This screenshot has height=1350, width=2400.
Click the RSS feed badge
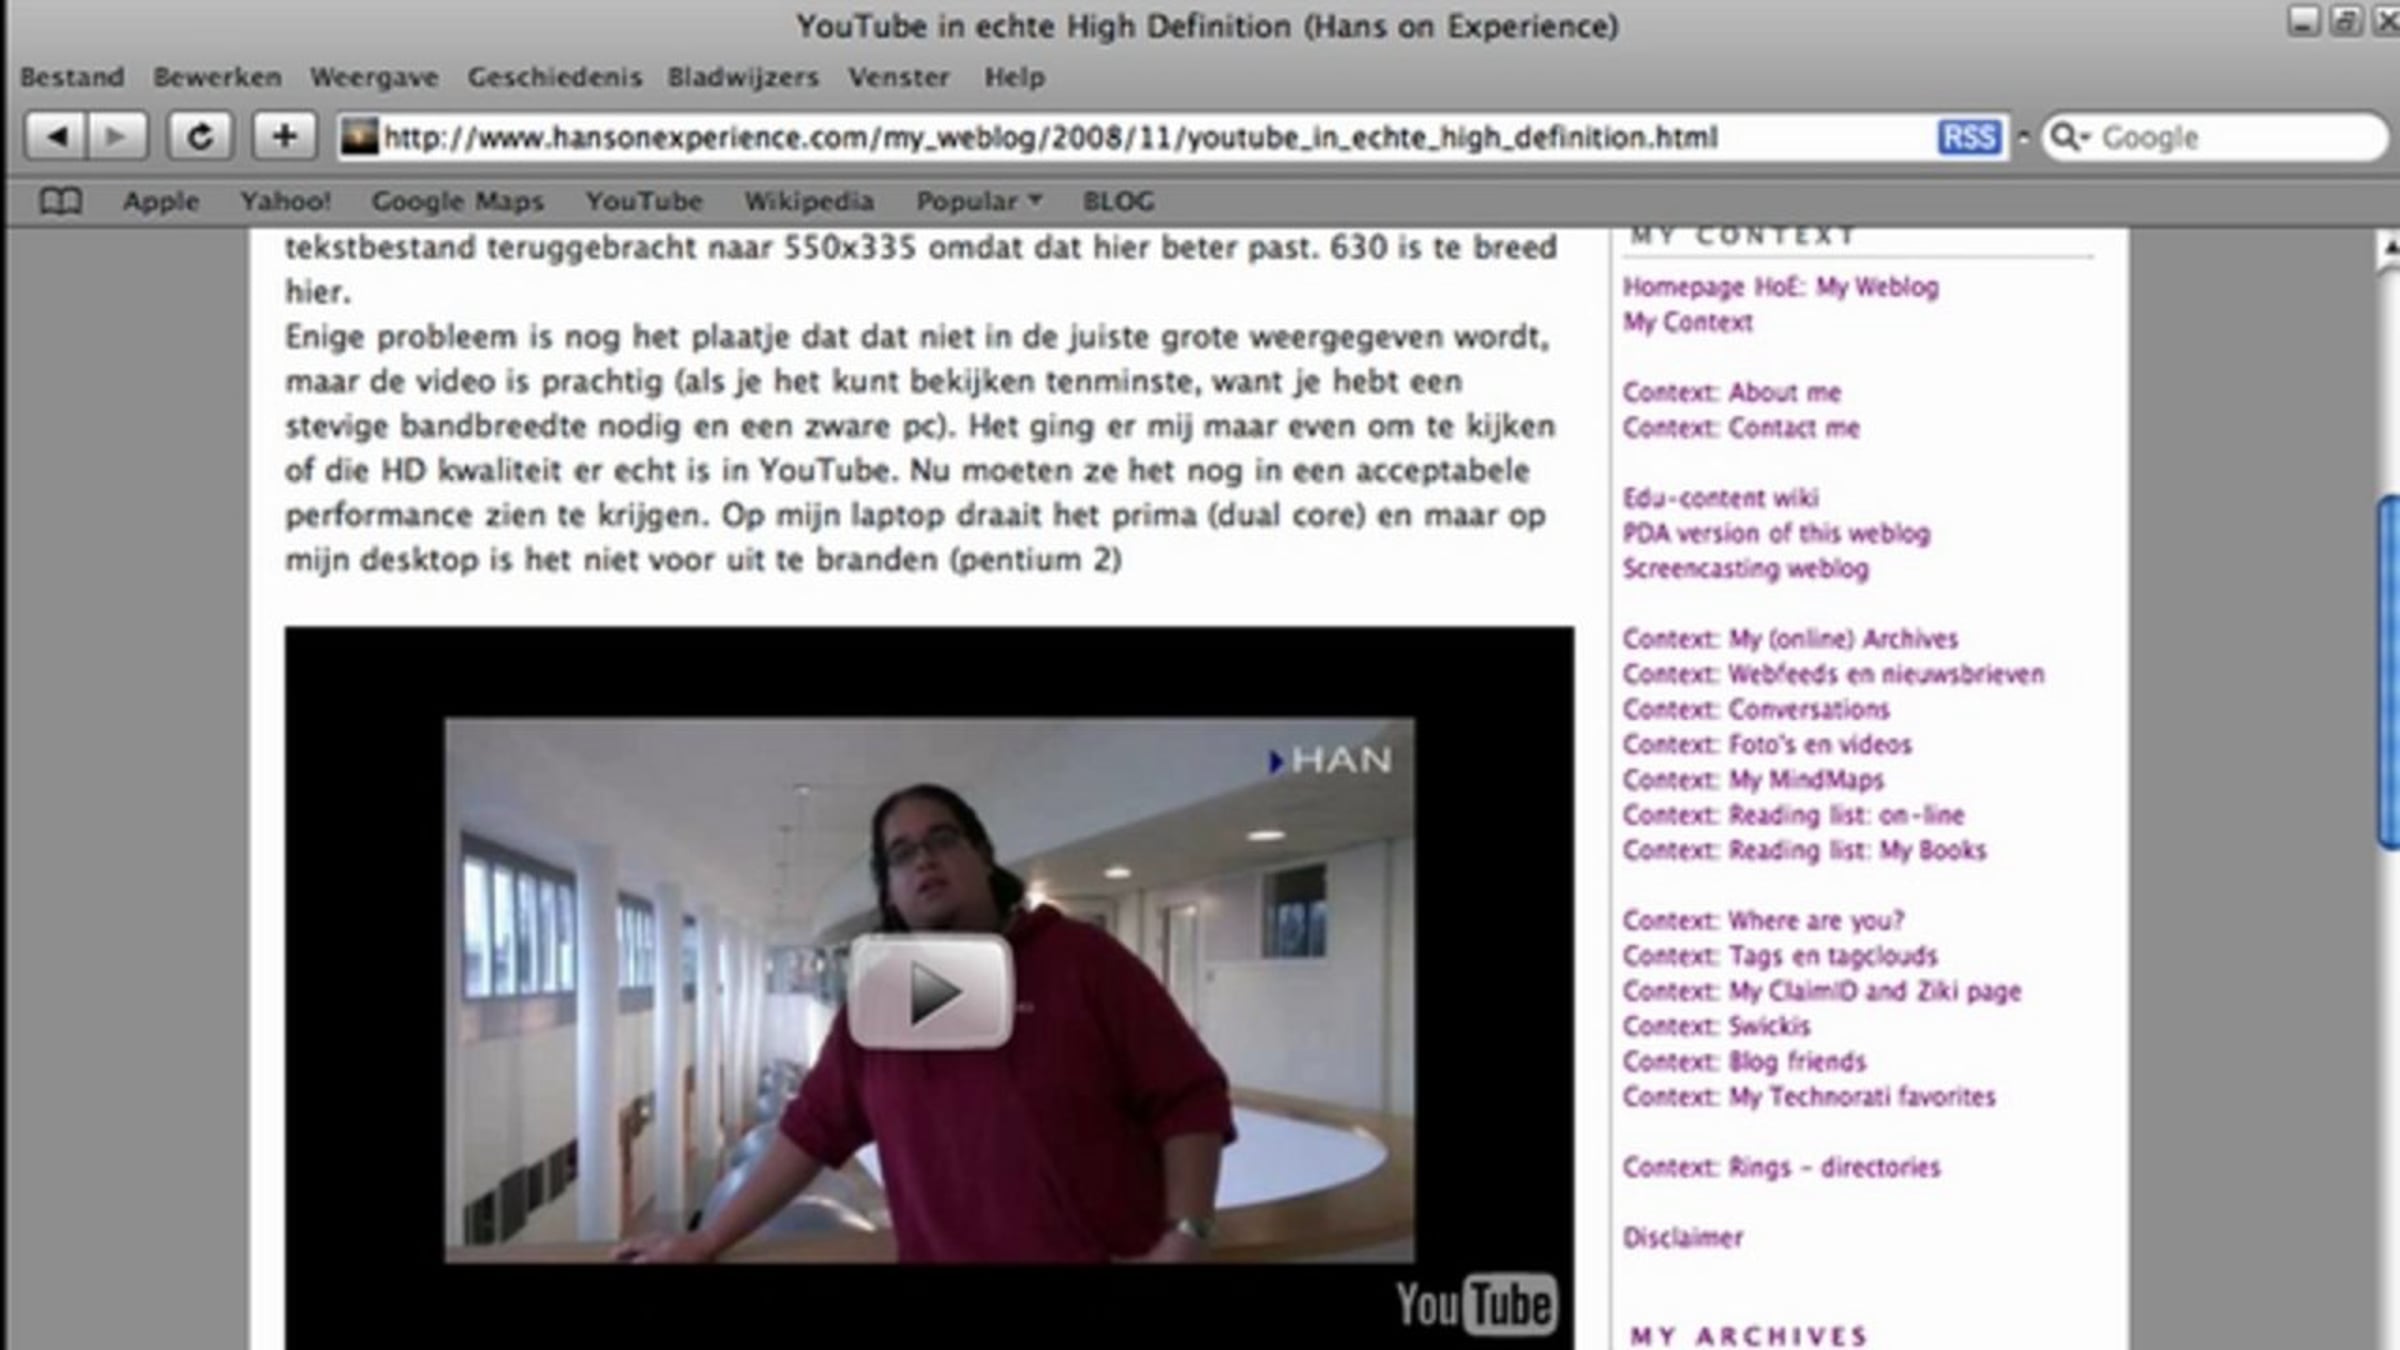click(x=1969, y=137)
